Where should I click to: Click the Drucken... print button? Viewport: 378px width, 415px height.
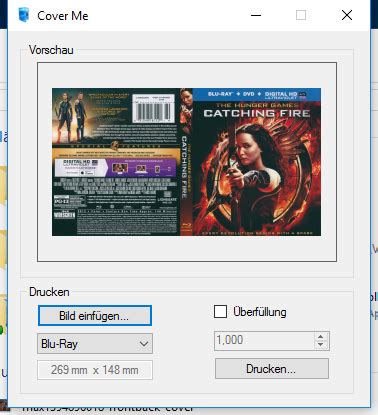pos(272,369)
